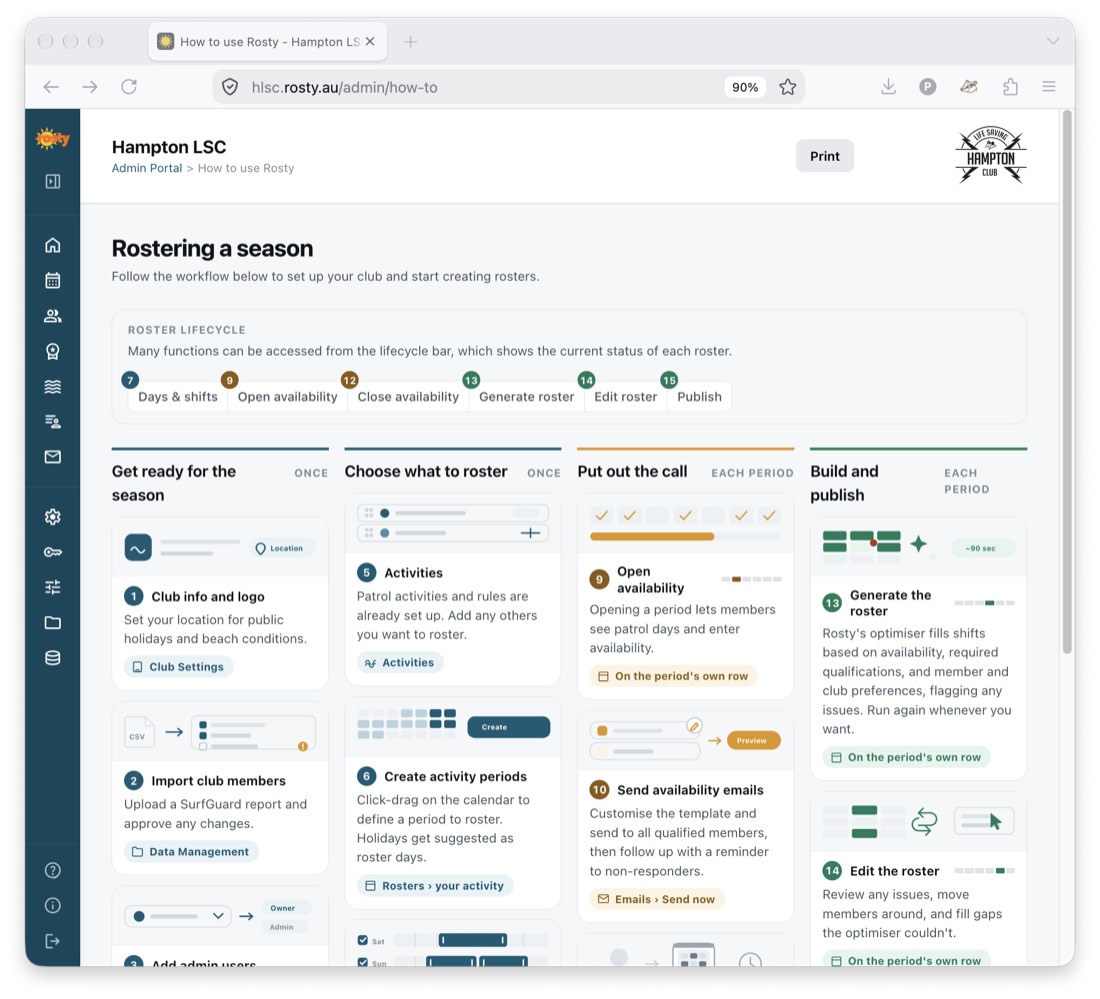
Task: Open the calendar rosters sidebar icon
Action: point(53,280)
